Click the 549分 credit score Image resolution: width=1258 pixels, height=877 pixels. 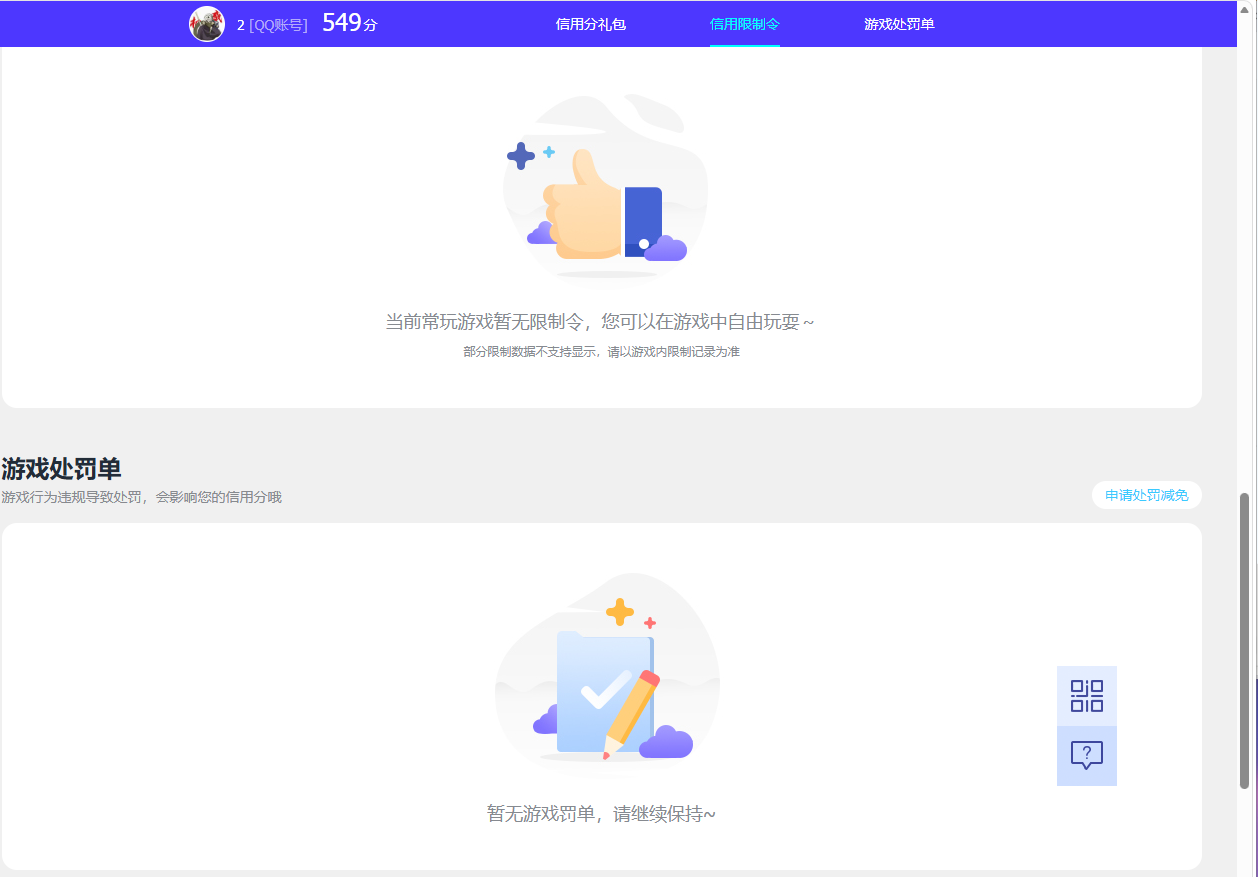(x=350, y=23)
